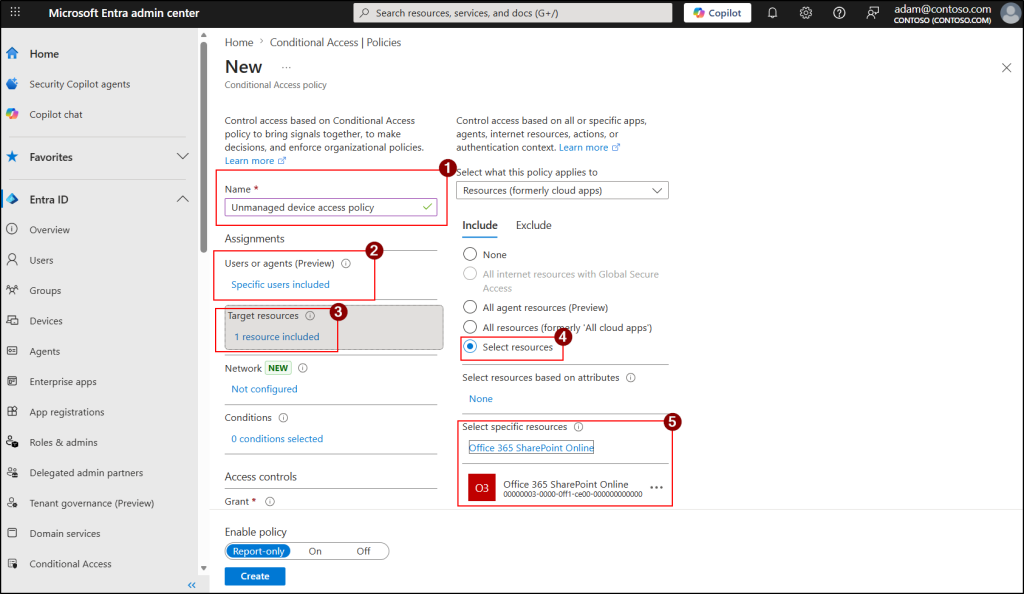Set Enable policy to On
Viewport: 1024px width, 594px height.
click(x=315, y=551)
